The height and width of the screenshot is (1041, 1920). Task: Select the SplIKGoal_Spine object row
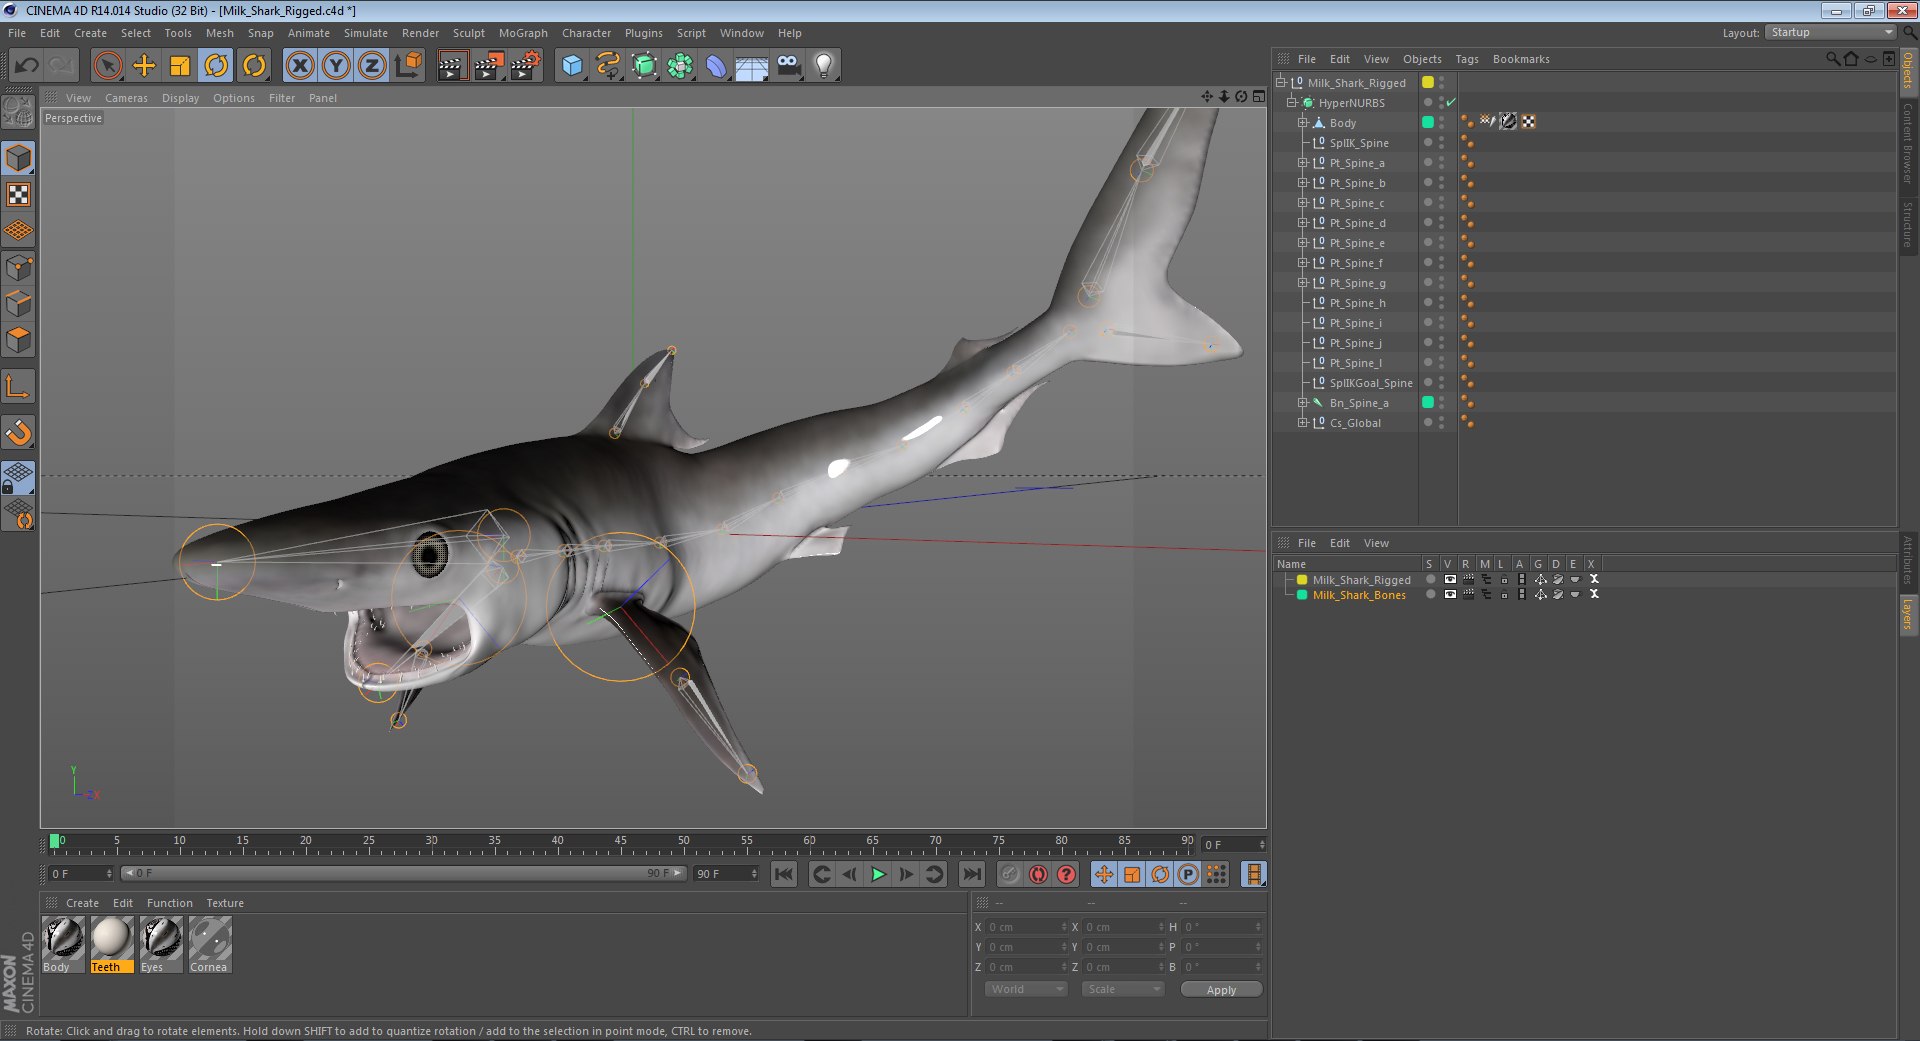1370,383
